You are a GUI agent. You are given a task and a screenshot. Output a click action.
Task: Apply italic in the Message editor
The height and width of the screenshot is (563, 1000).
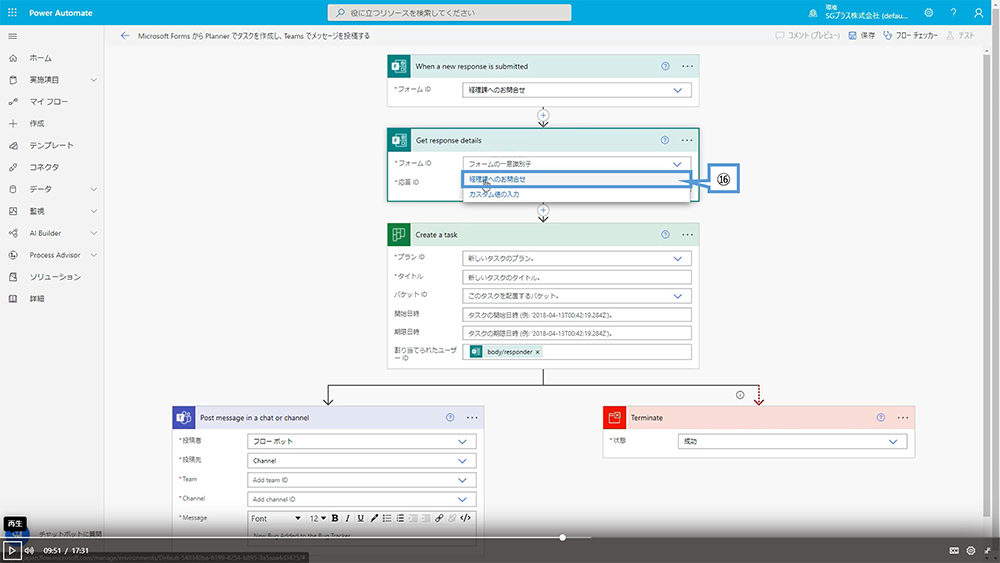[x=348, y=518]
